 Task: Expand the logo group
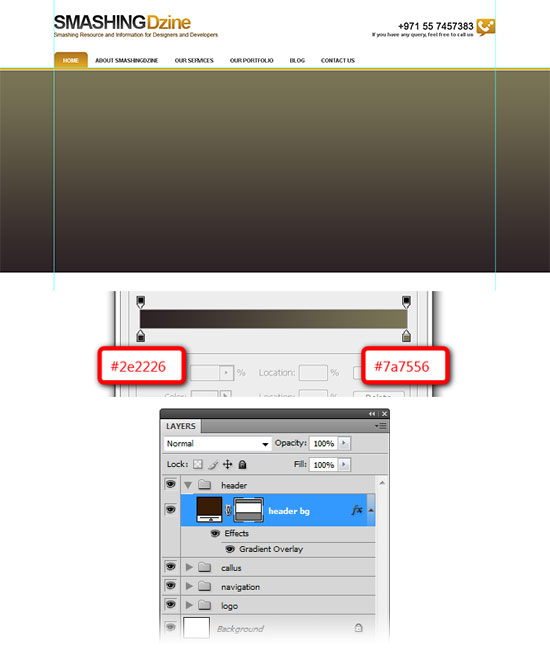point(189,605)
